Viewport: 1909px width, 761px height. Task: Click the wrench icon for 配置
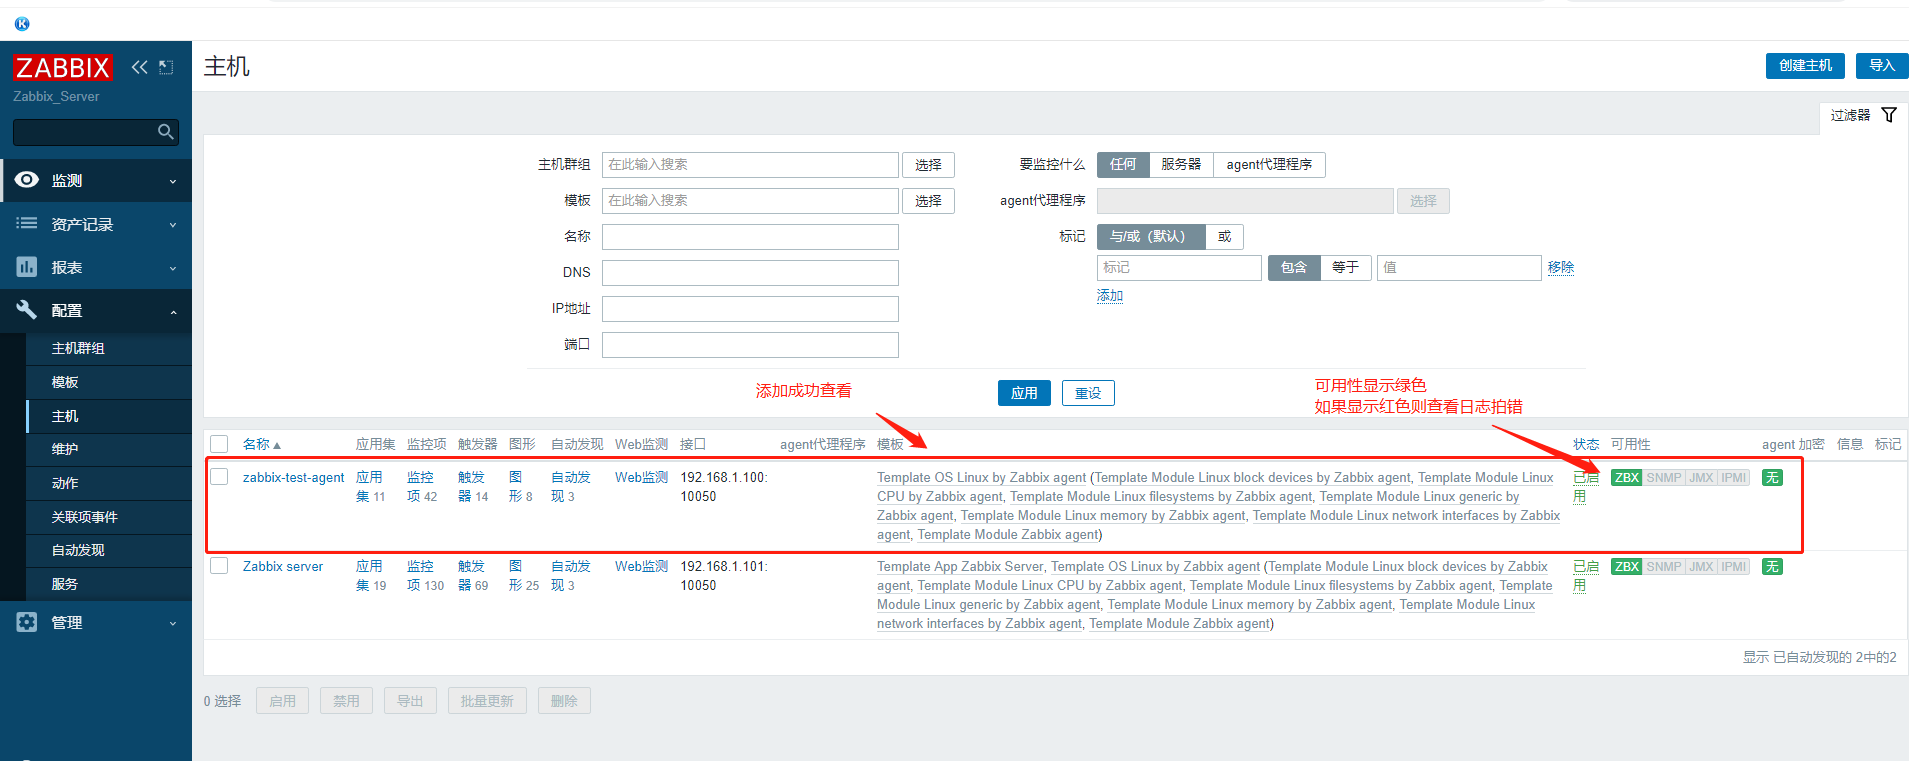[27, 310]
